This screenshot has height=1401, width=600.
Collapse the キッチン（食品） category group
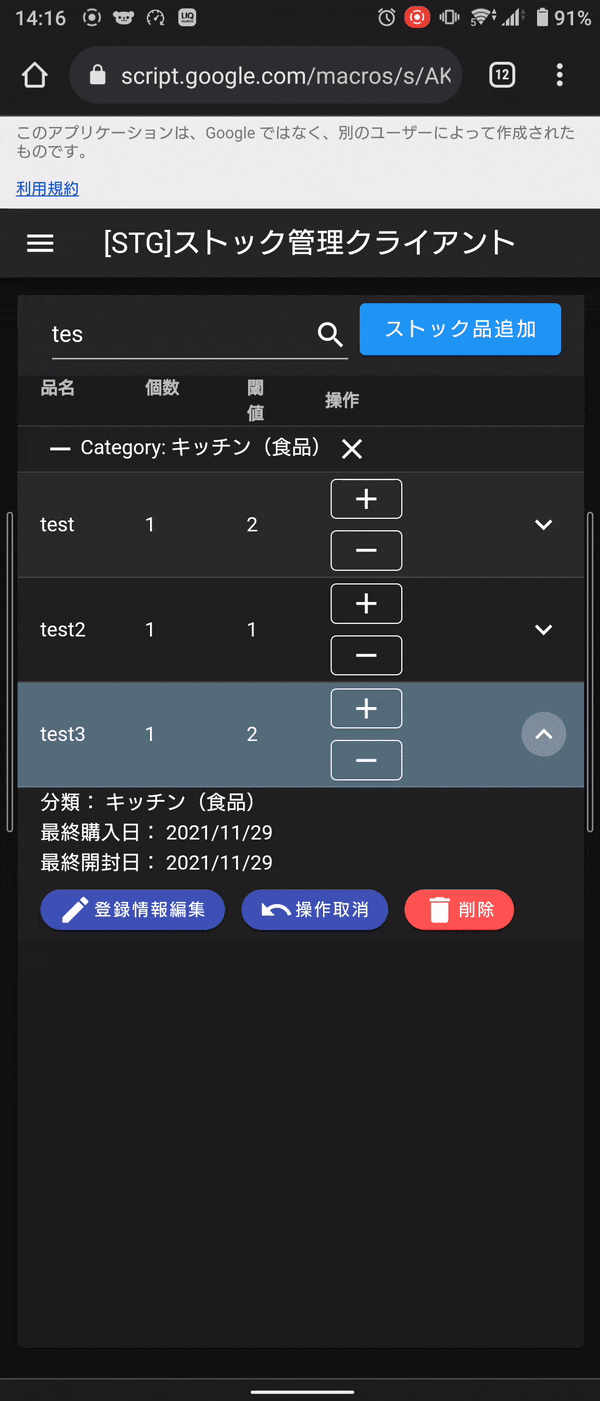60,448
